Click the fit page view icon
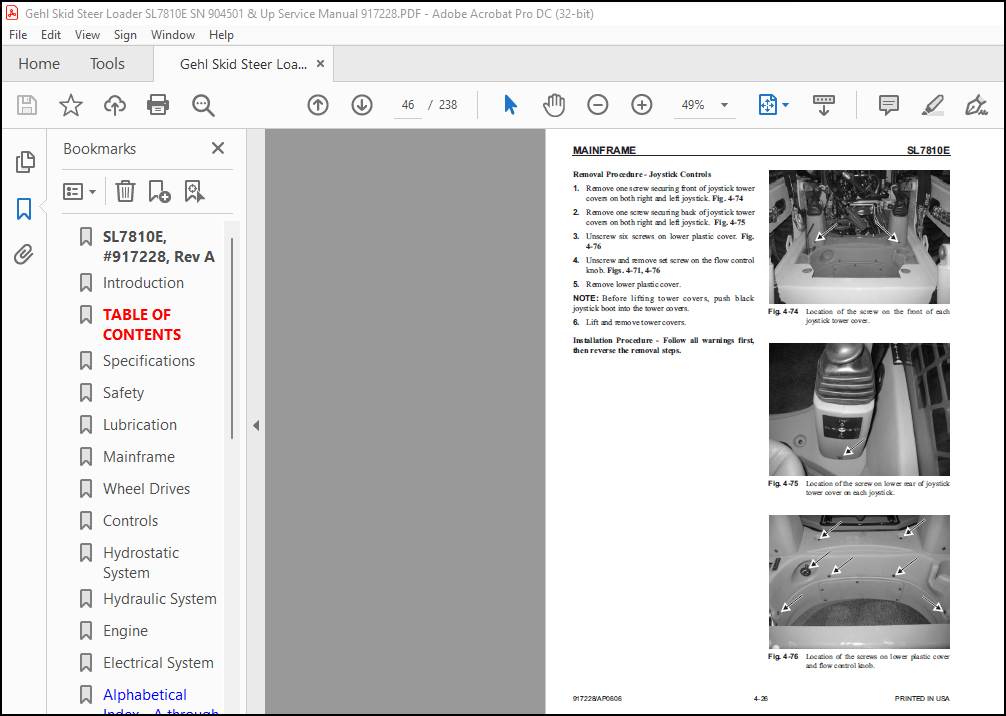The width and height of the screenshot is (1006, 716). (x=767, y=105)
